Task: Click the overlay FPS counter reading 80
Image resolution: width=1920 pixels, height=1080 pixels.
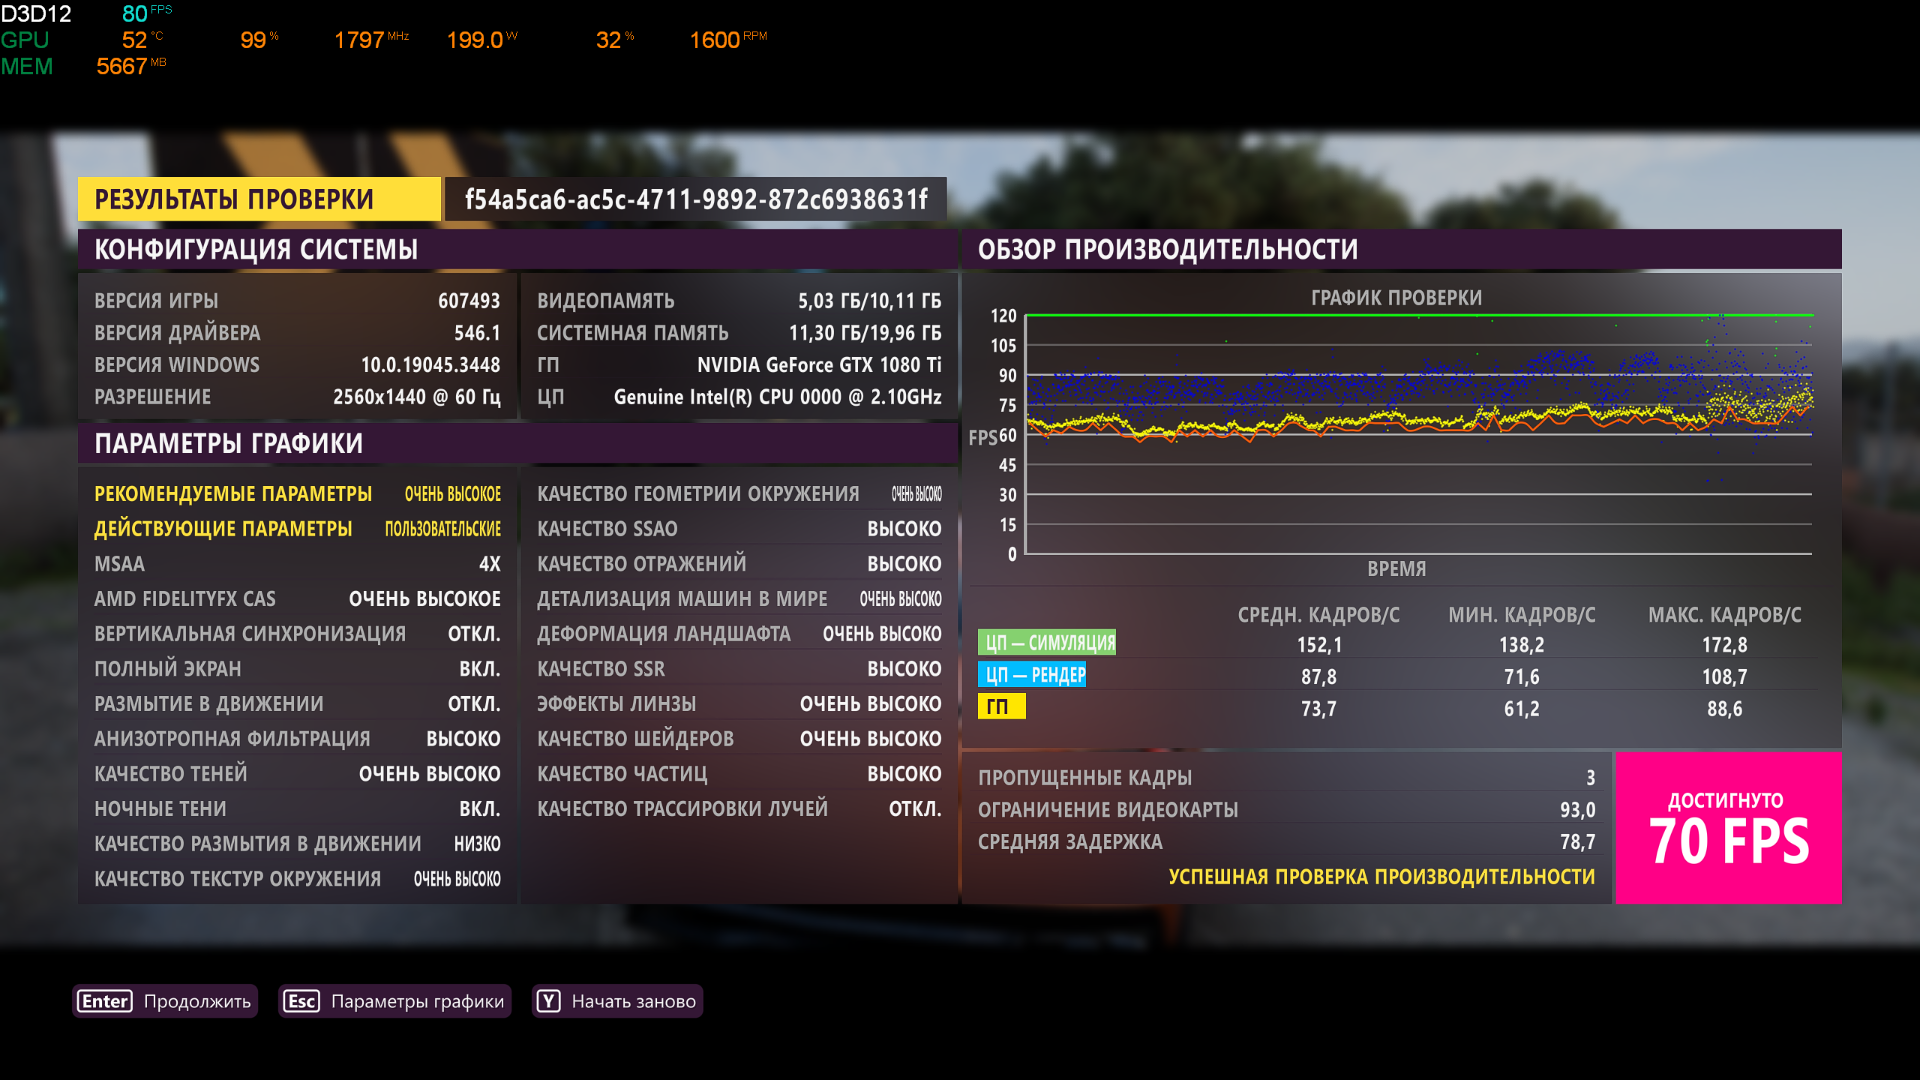Action: click(135, 14)
